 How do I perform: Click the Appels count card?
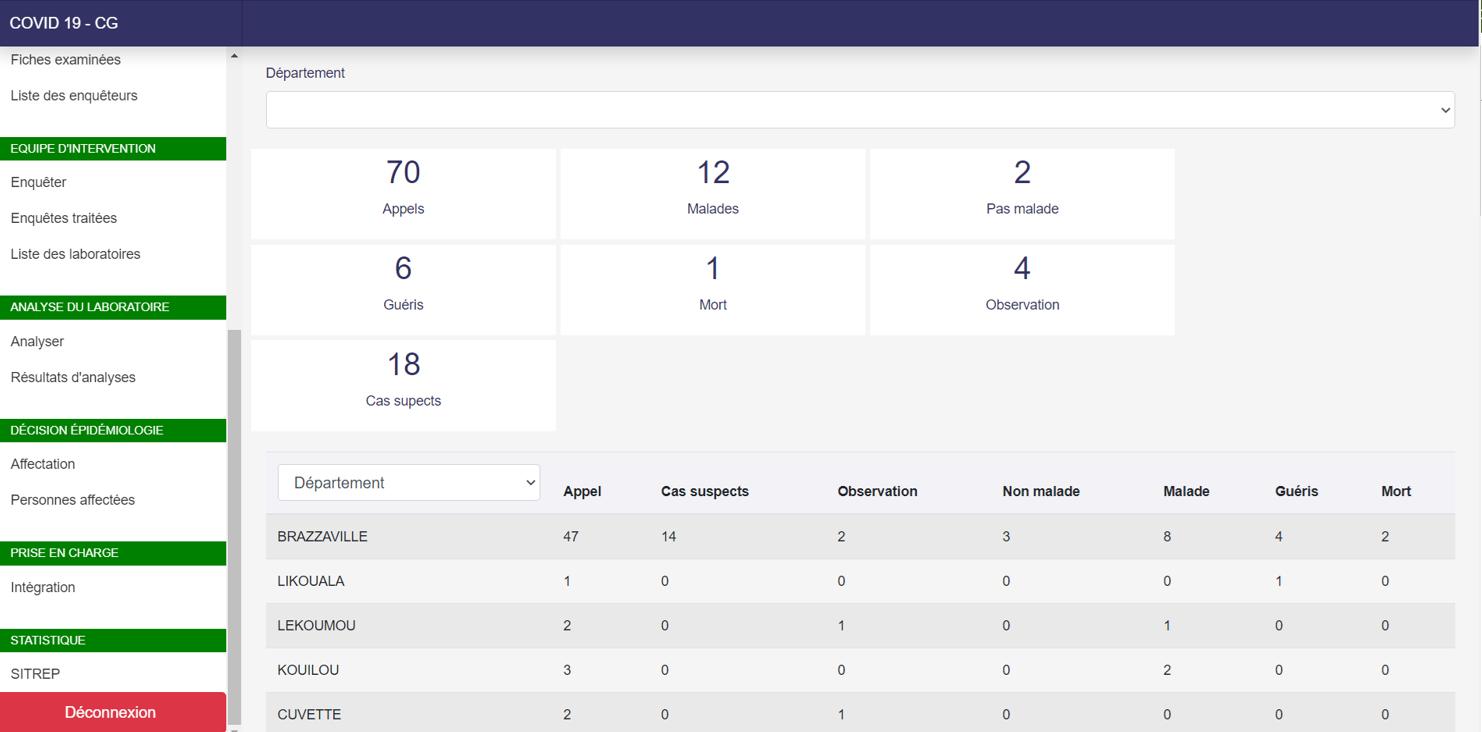pyautogui.click(x=403, y=193)
